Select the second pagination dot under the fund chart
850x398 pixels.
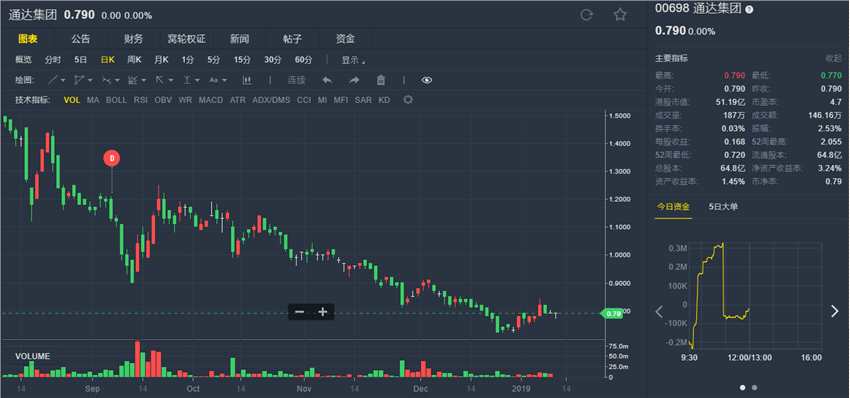tap(755, 387)
